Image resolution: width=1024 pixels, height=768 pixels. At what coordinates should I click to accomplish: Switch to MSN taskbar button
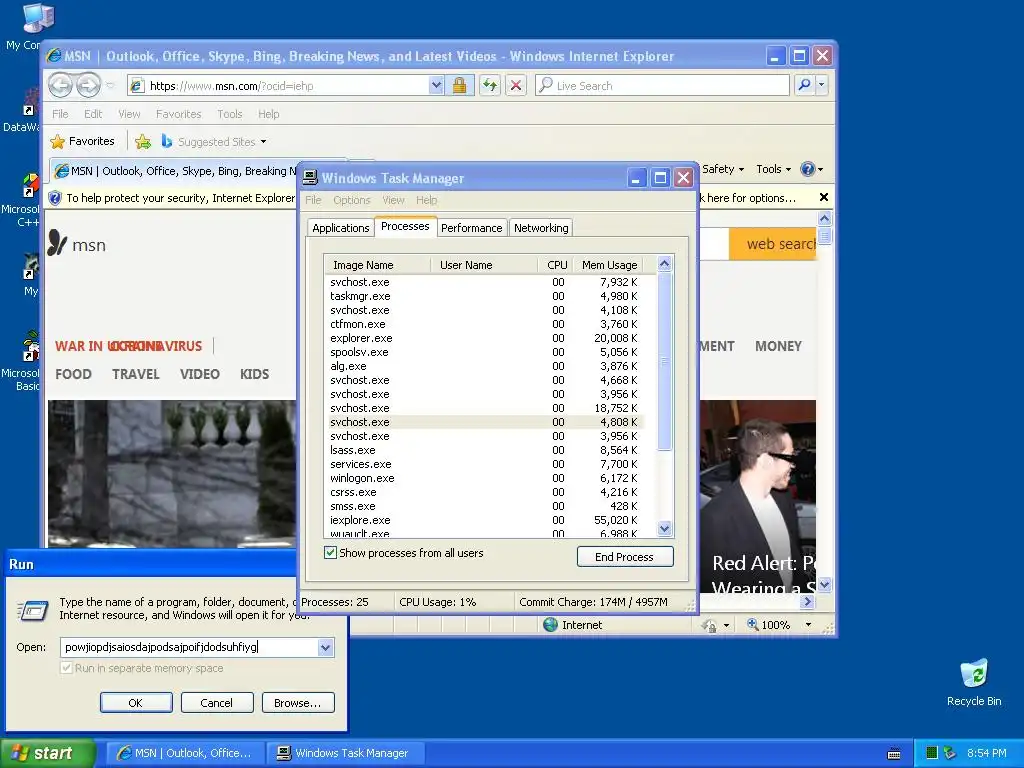coord(185,753)
